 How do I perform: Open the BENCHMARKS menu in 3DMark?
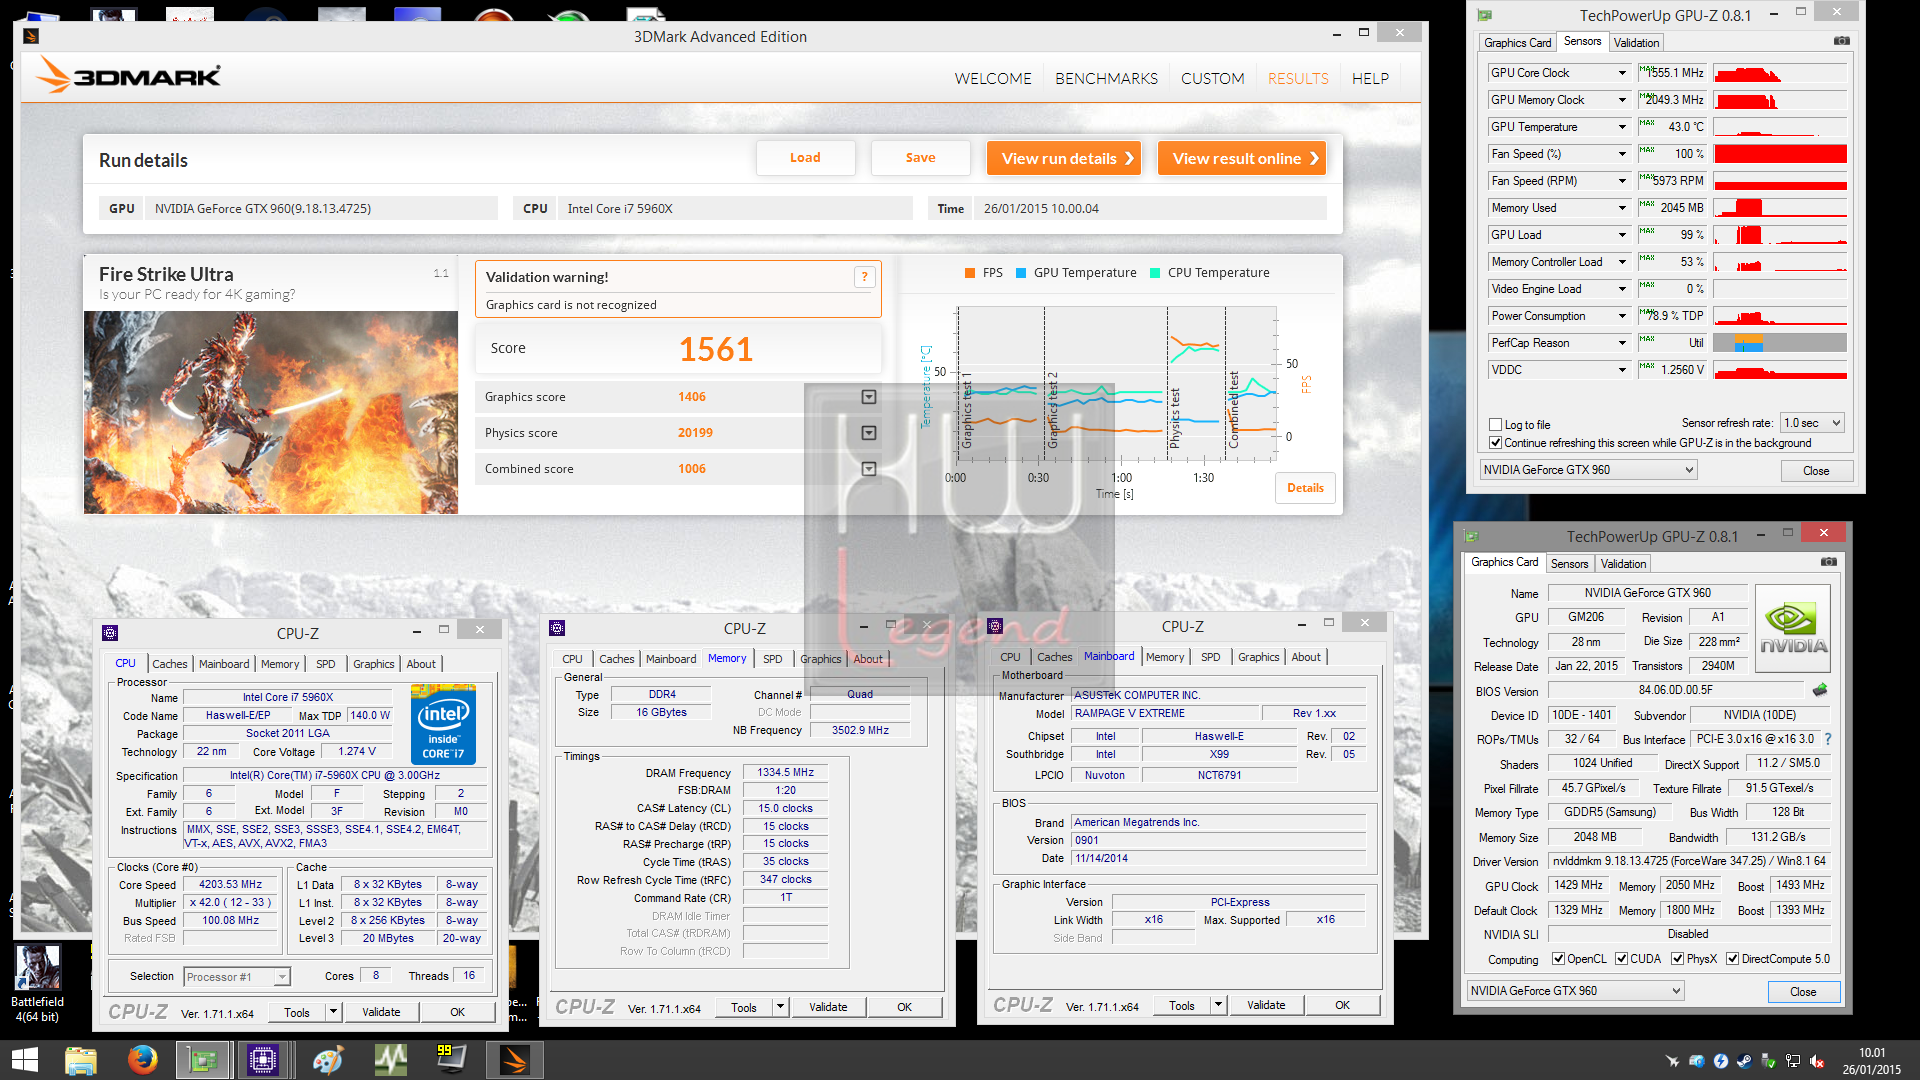1106,78
